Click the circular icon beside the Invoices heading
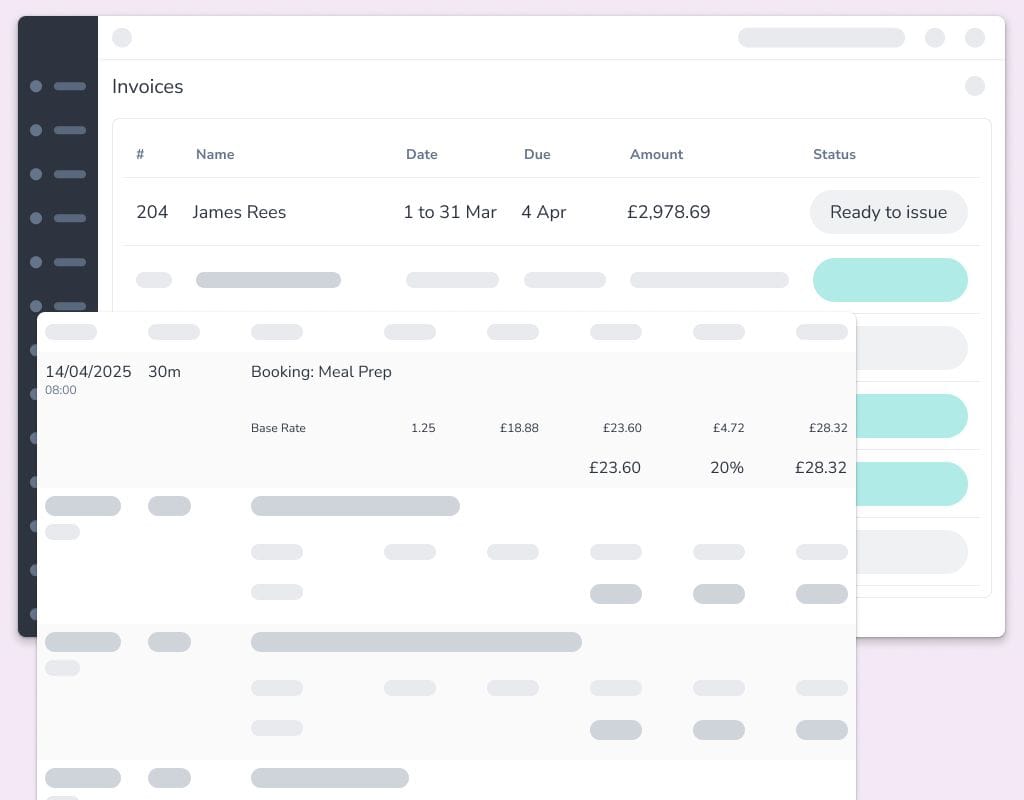 (x=975, y=86)
